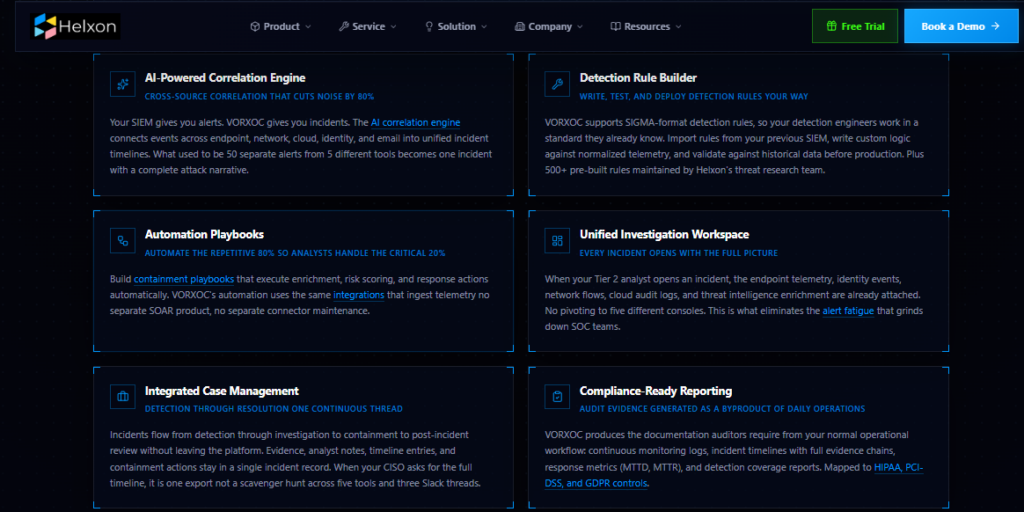Image resolution: width=1024 pixels, height=512 pixels.
Task: Click 'Write, test, and deploy detection rules' subtitle
Action: (x=694, y=97)
